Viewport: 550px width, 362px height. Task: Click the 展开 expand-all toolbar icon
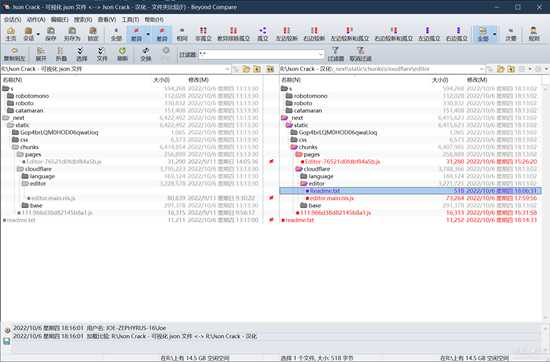[x=41, y=54]
